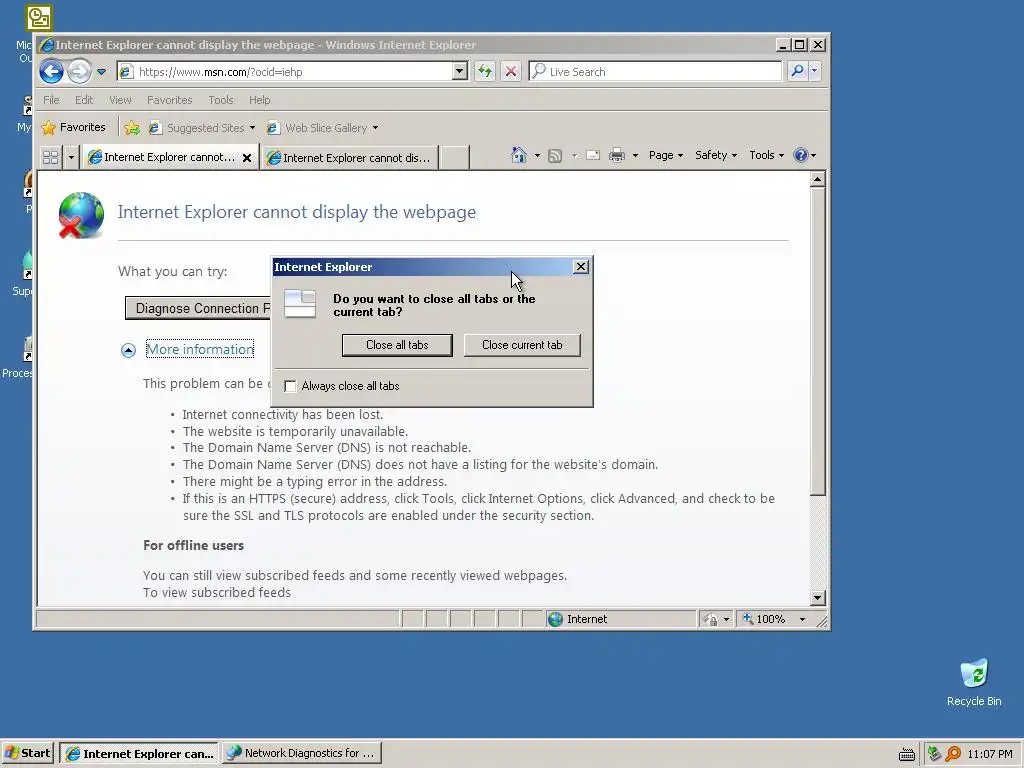Click the Print icon
Screen dimensions: 1024x768
616,155
